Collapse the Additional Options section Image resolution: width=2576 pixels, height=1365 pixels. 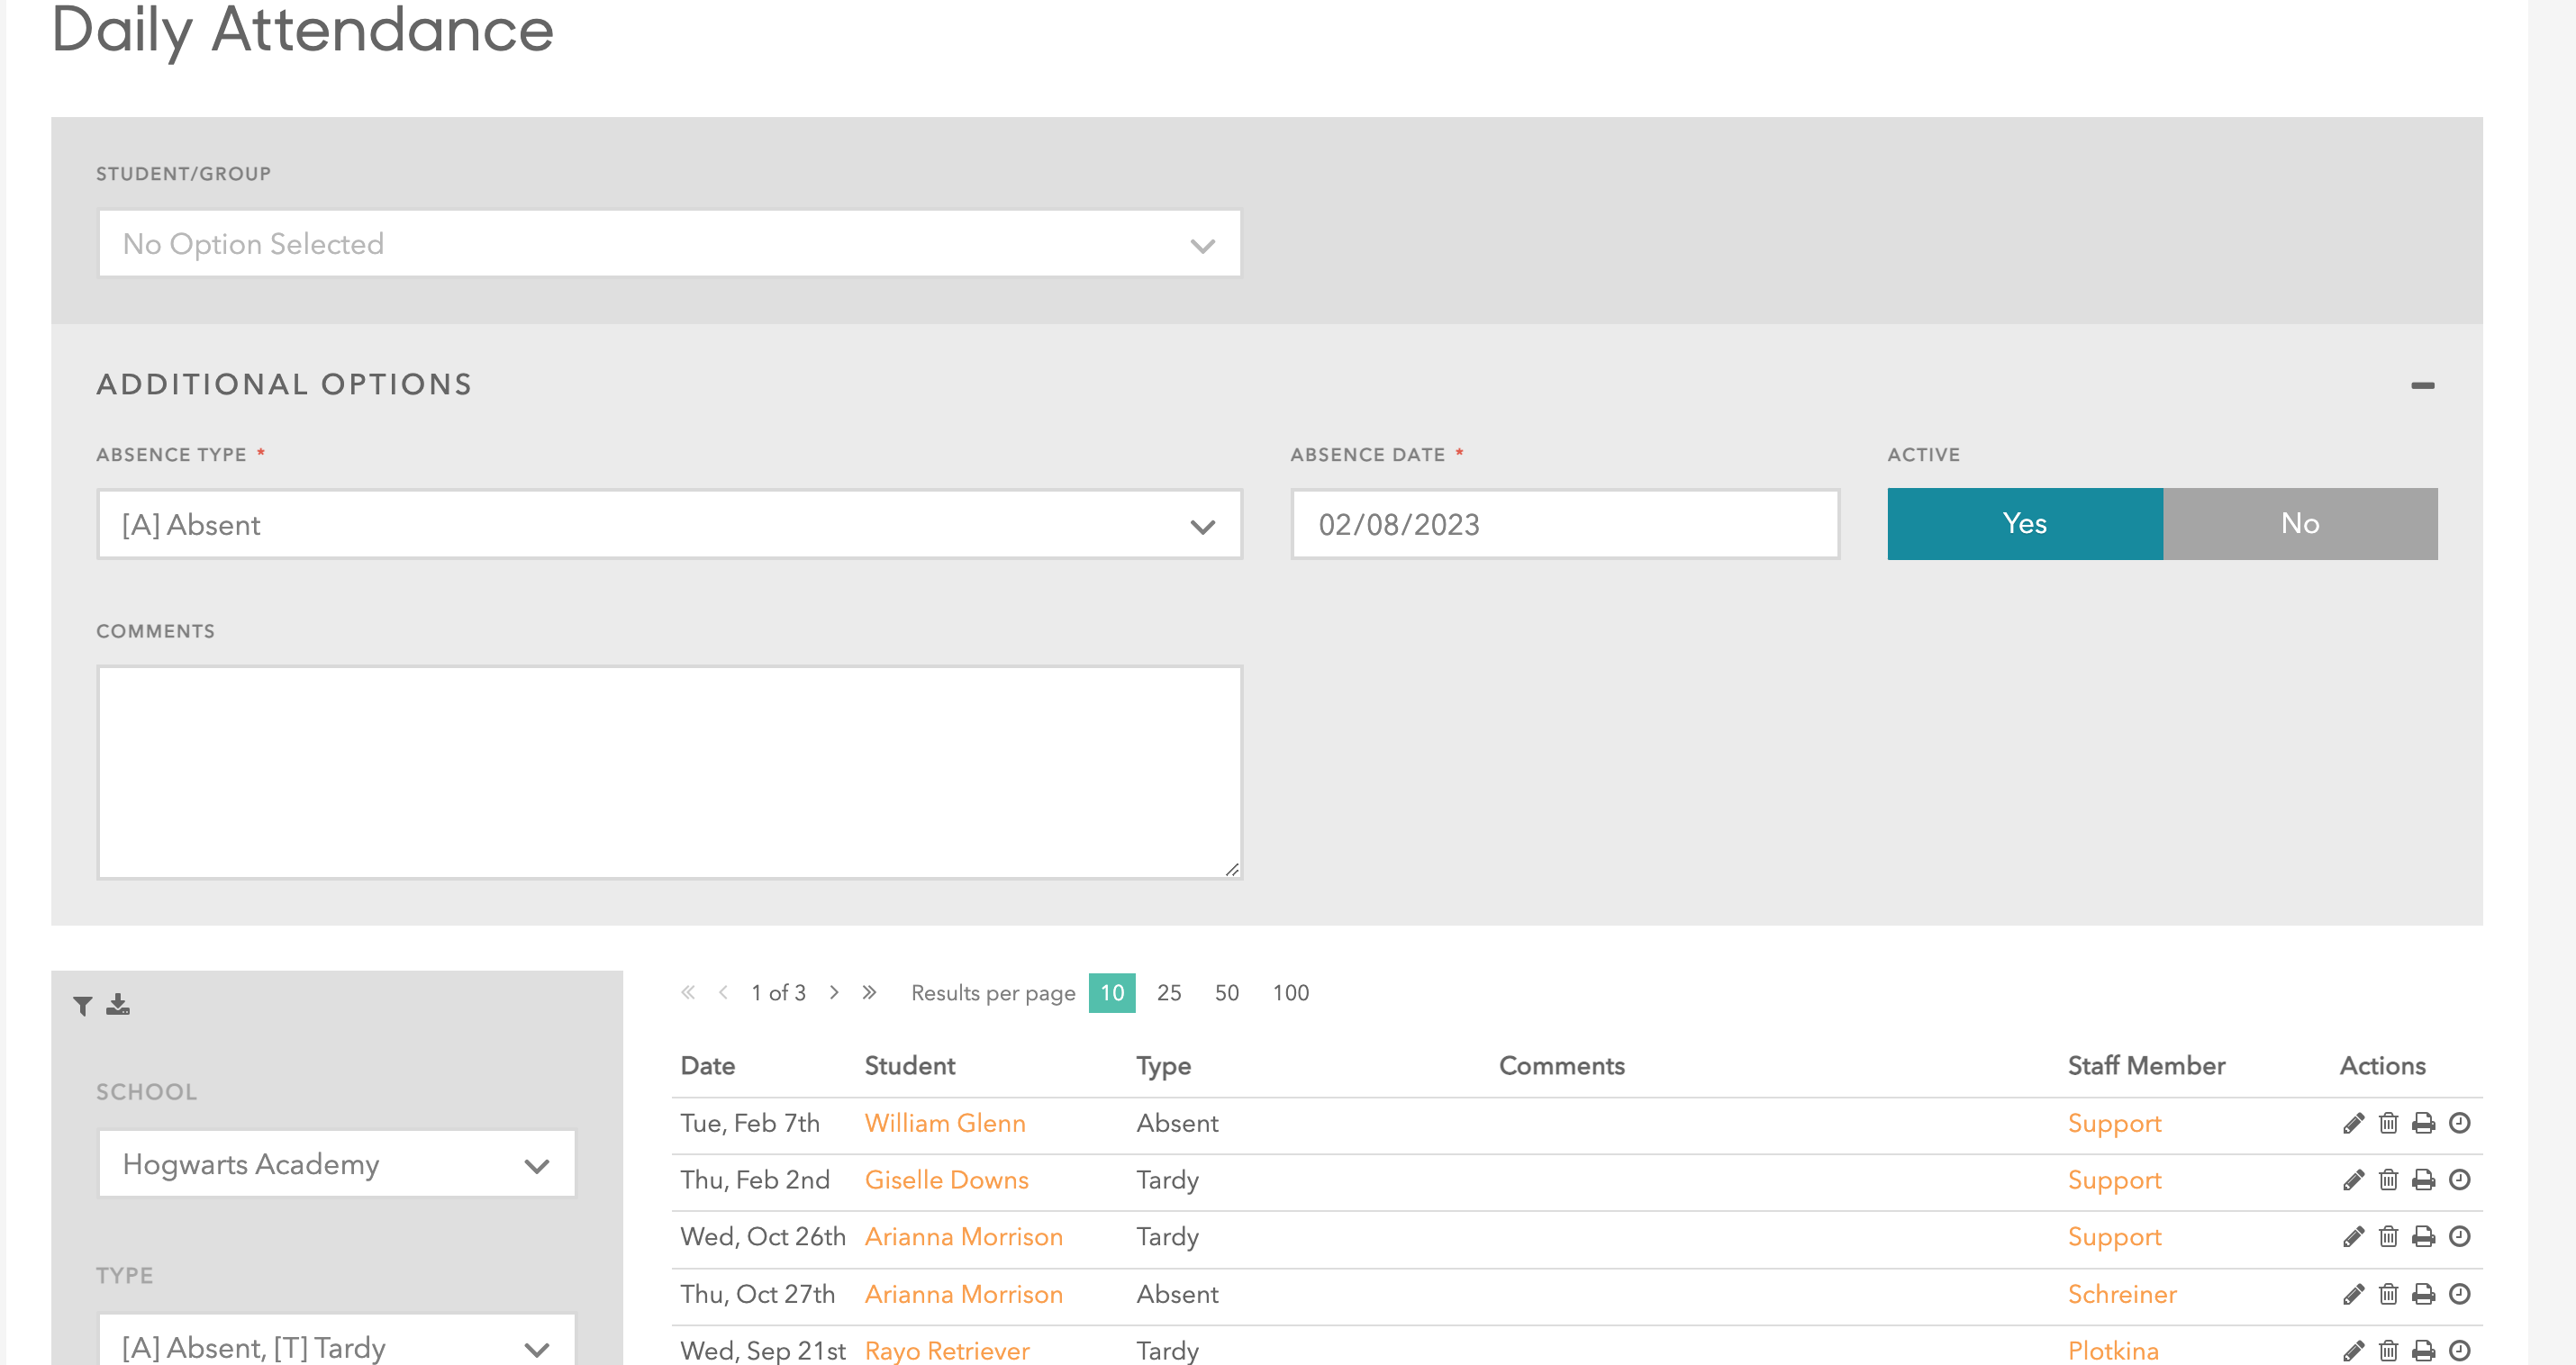point(2421,385)
